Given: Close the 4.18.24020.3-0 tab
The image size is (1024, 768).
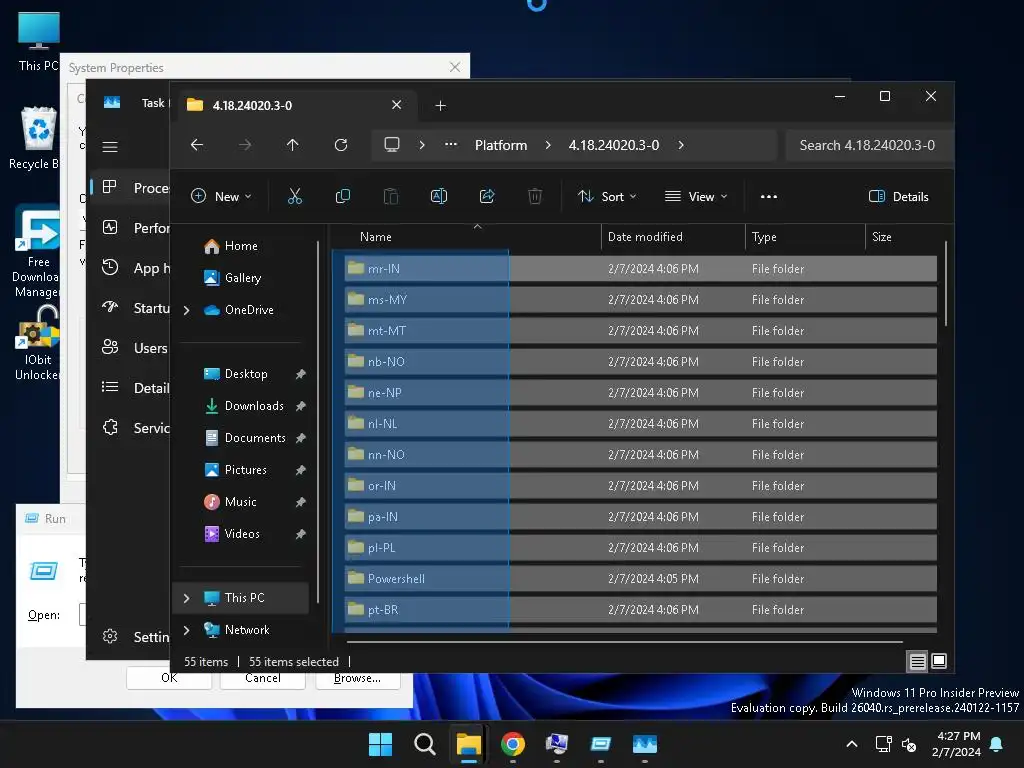Looking at the screenshot, I should [396, 105].
